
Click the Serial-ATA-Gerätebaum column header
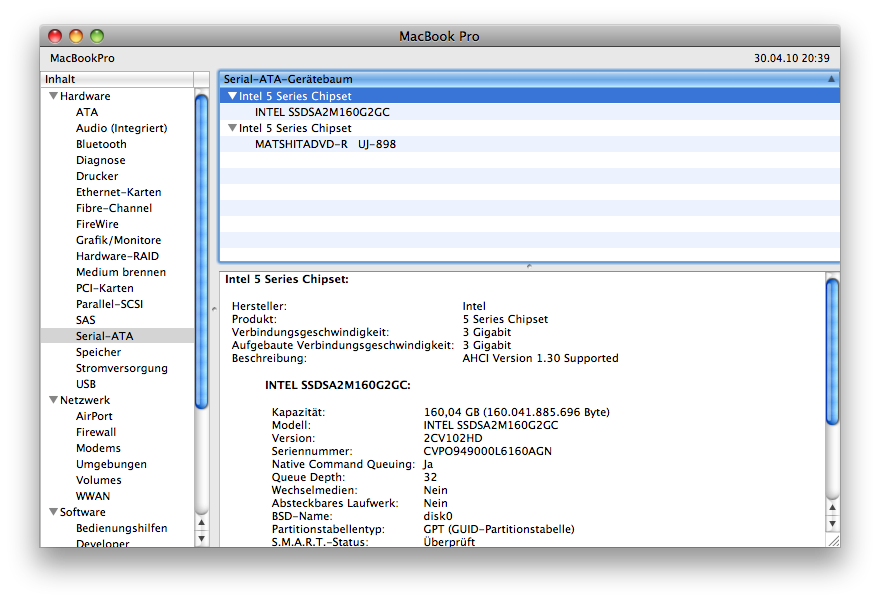coord(529,79)
